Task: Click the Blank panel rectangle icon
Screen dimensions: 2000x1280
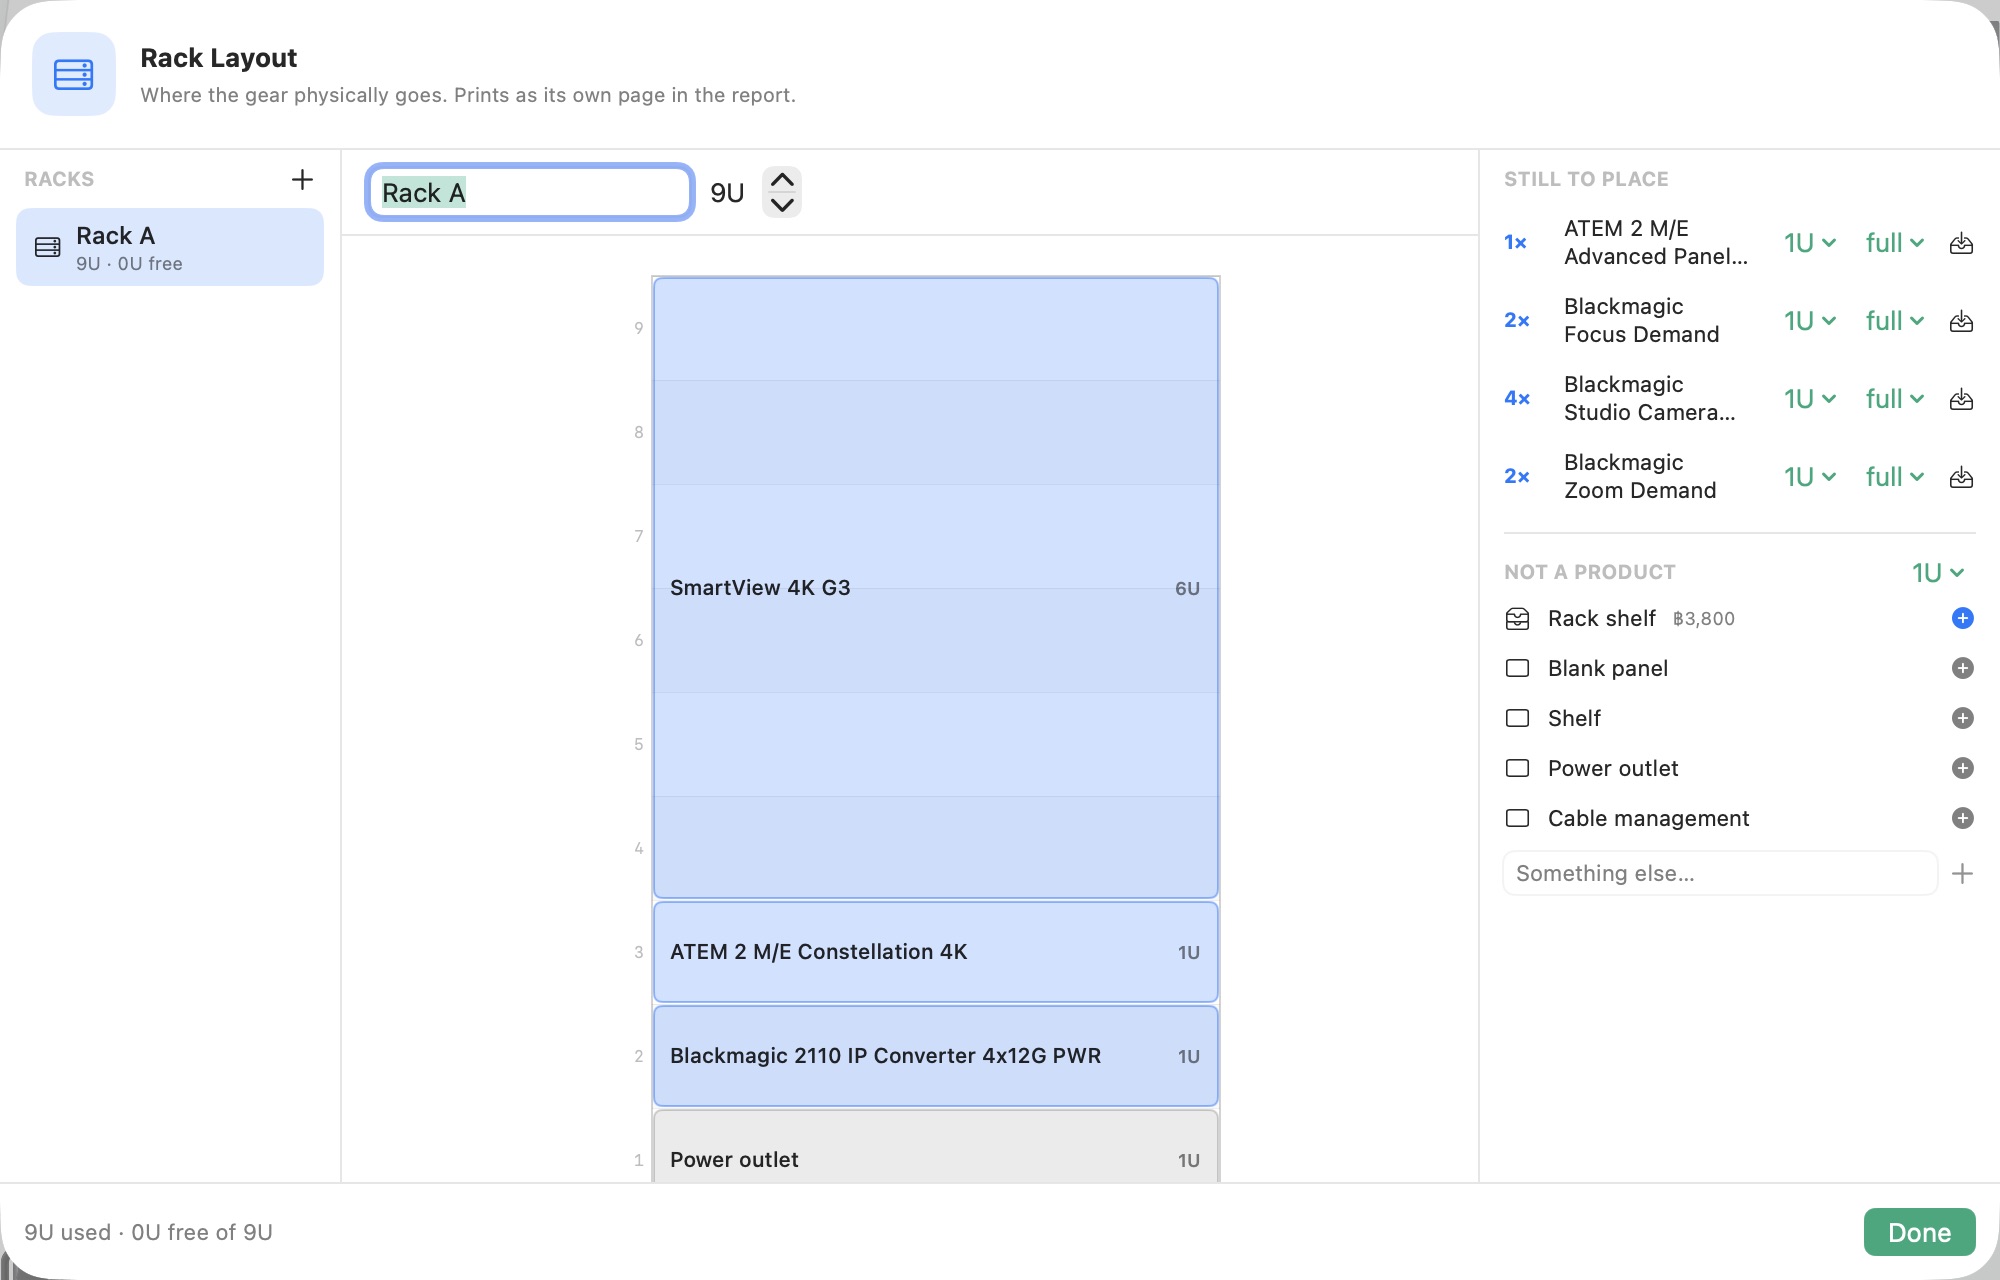Action: 1517,668
